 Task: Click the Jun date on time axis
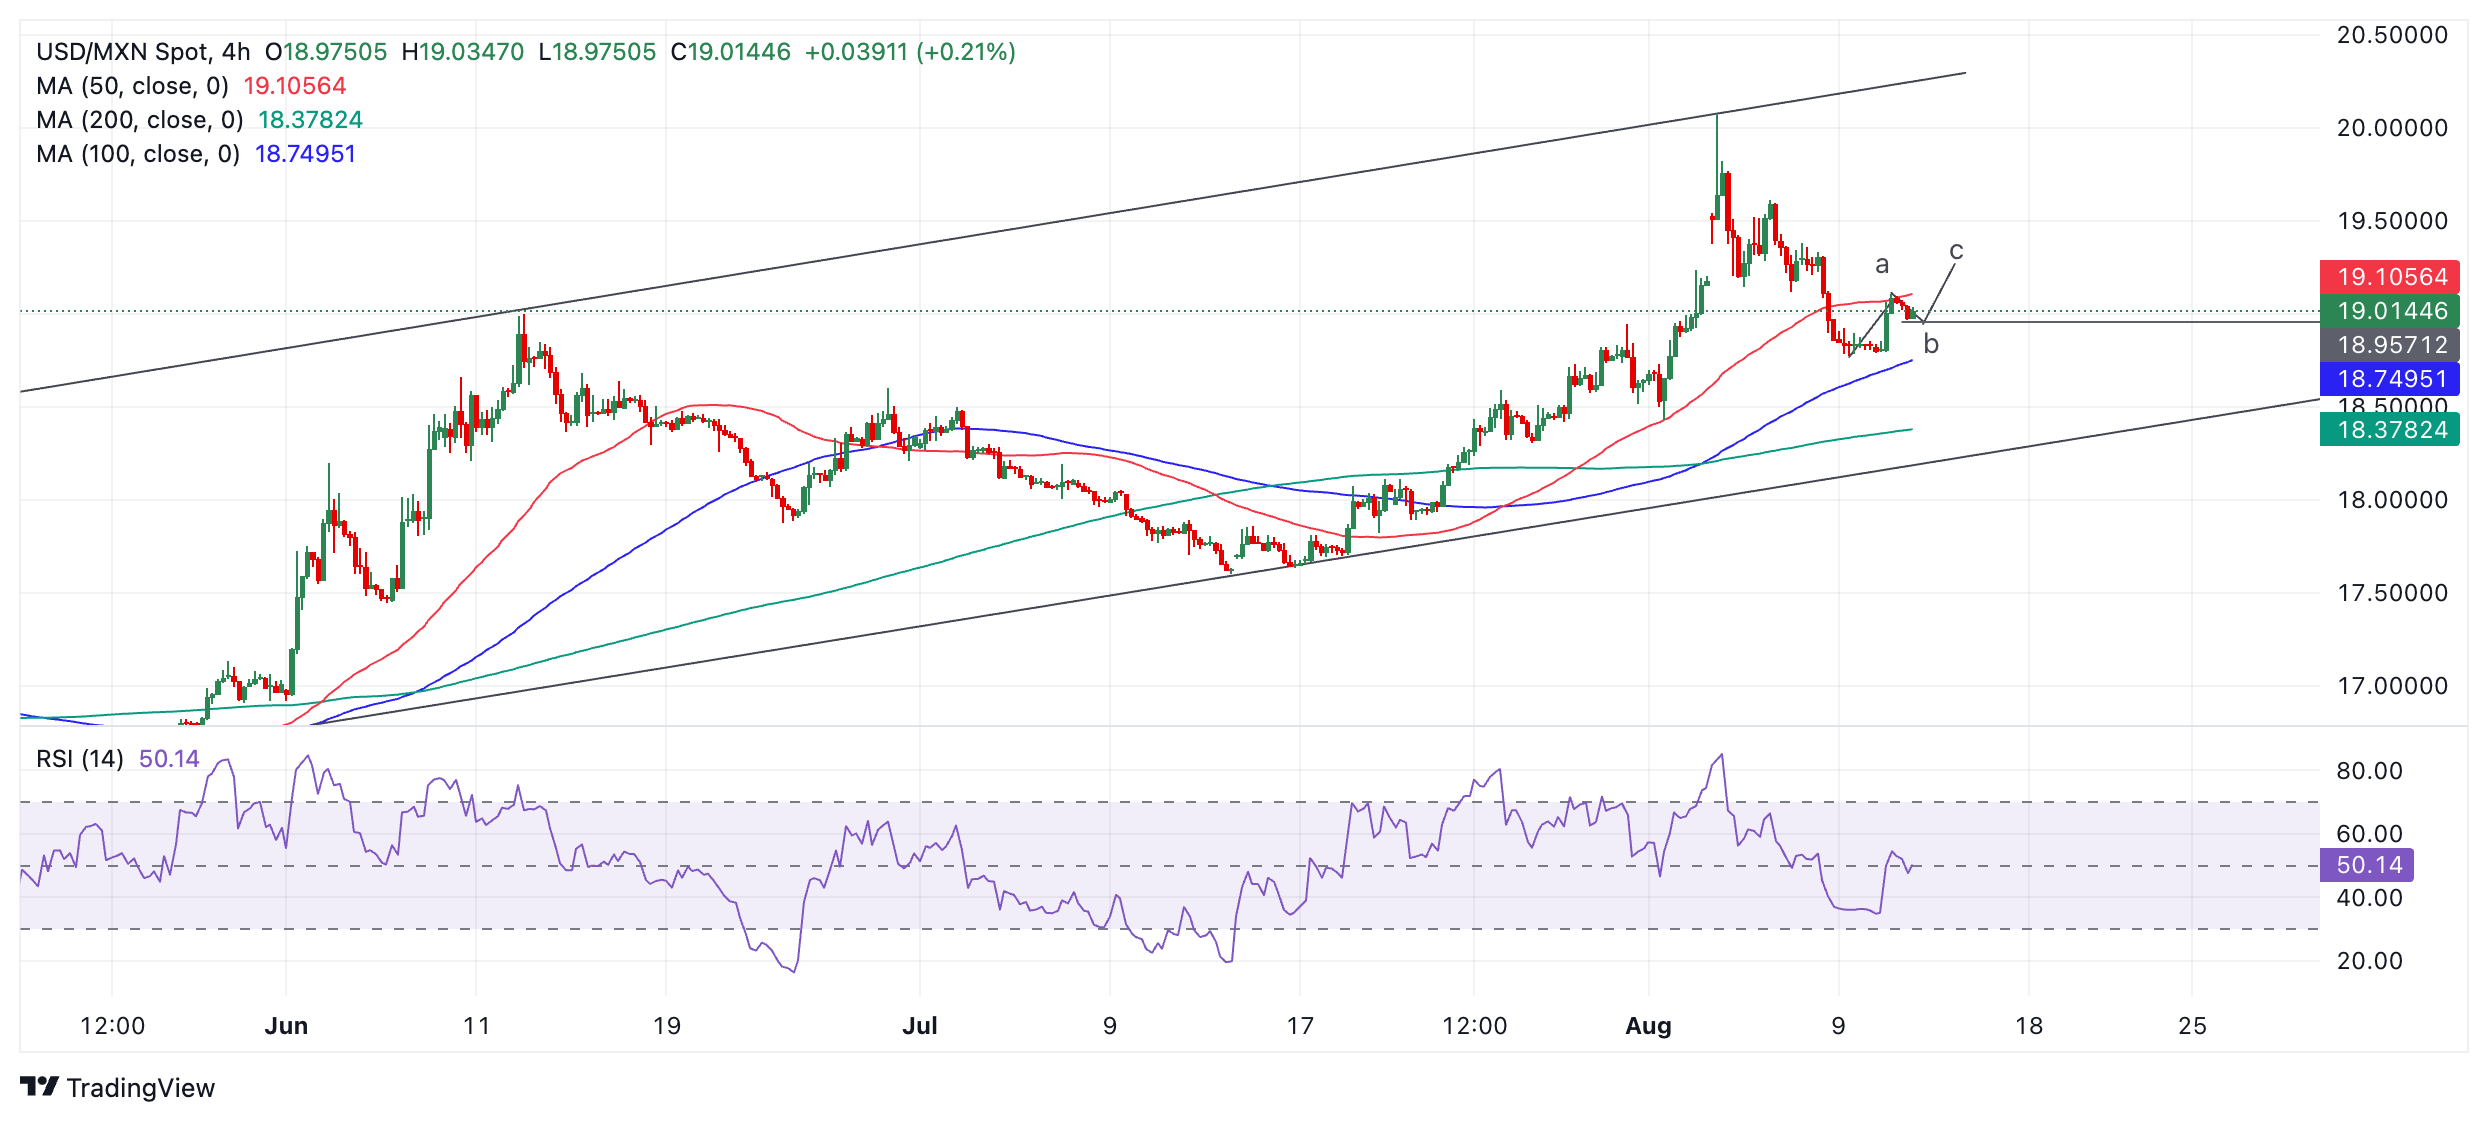pyautogui.click(x=286, y=1026)
